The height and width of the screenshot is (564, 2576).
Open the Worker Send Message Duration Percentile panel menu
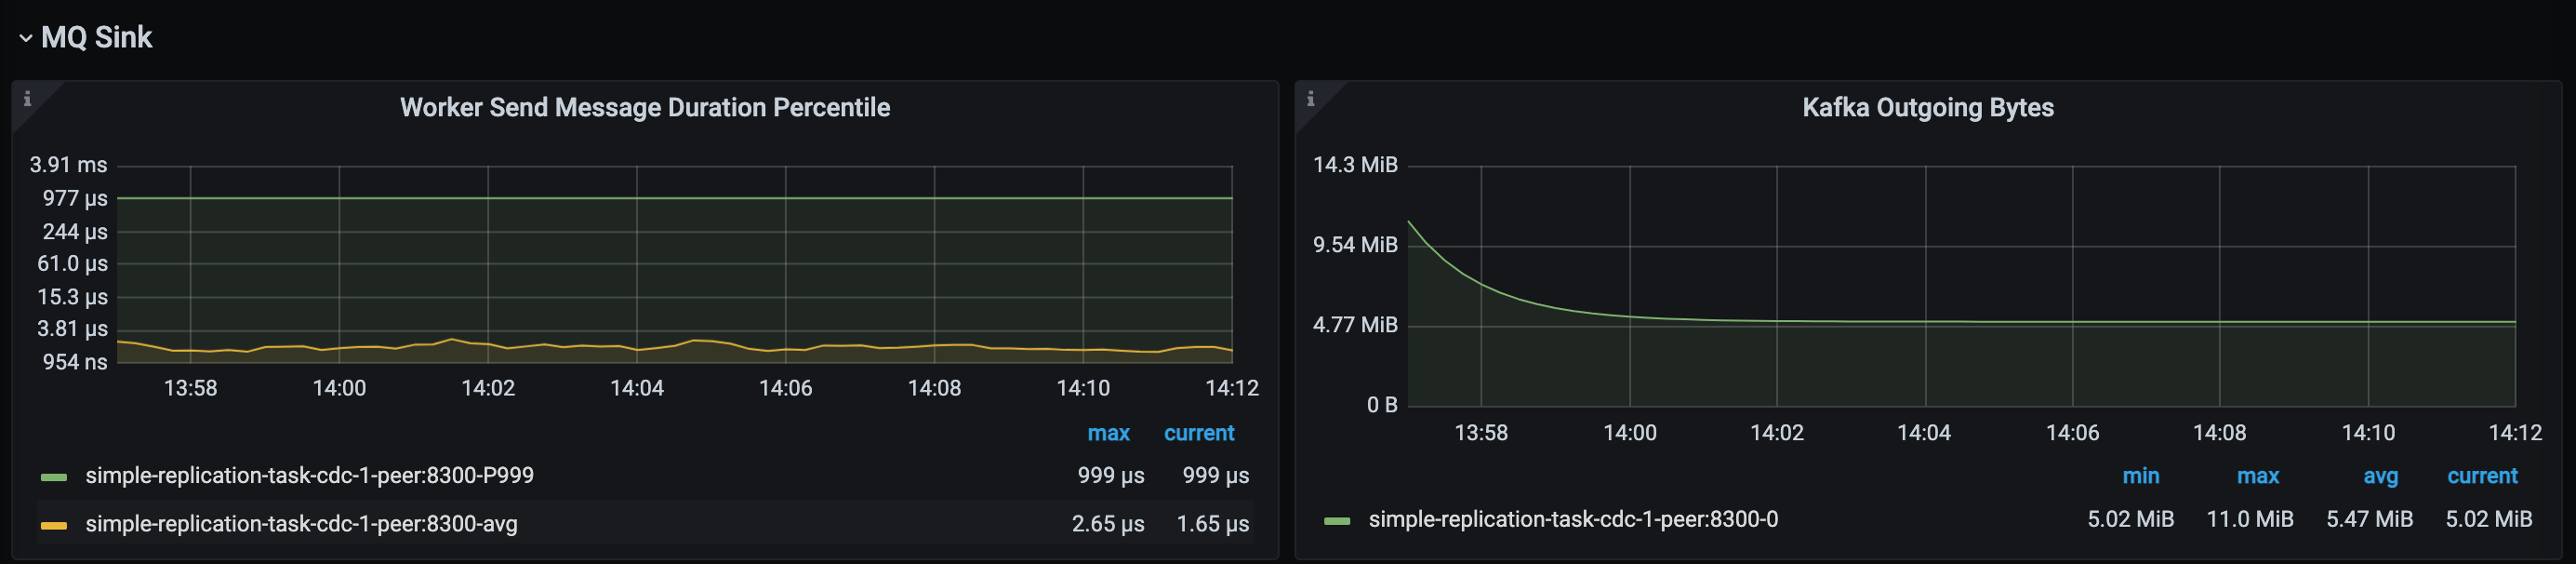(644, 107)
